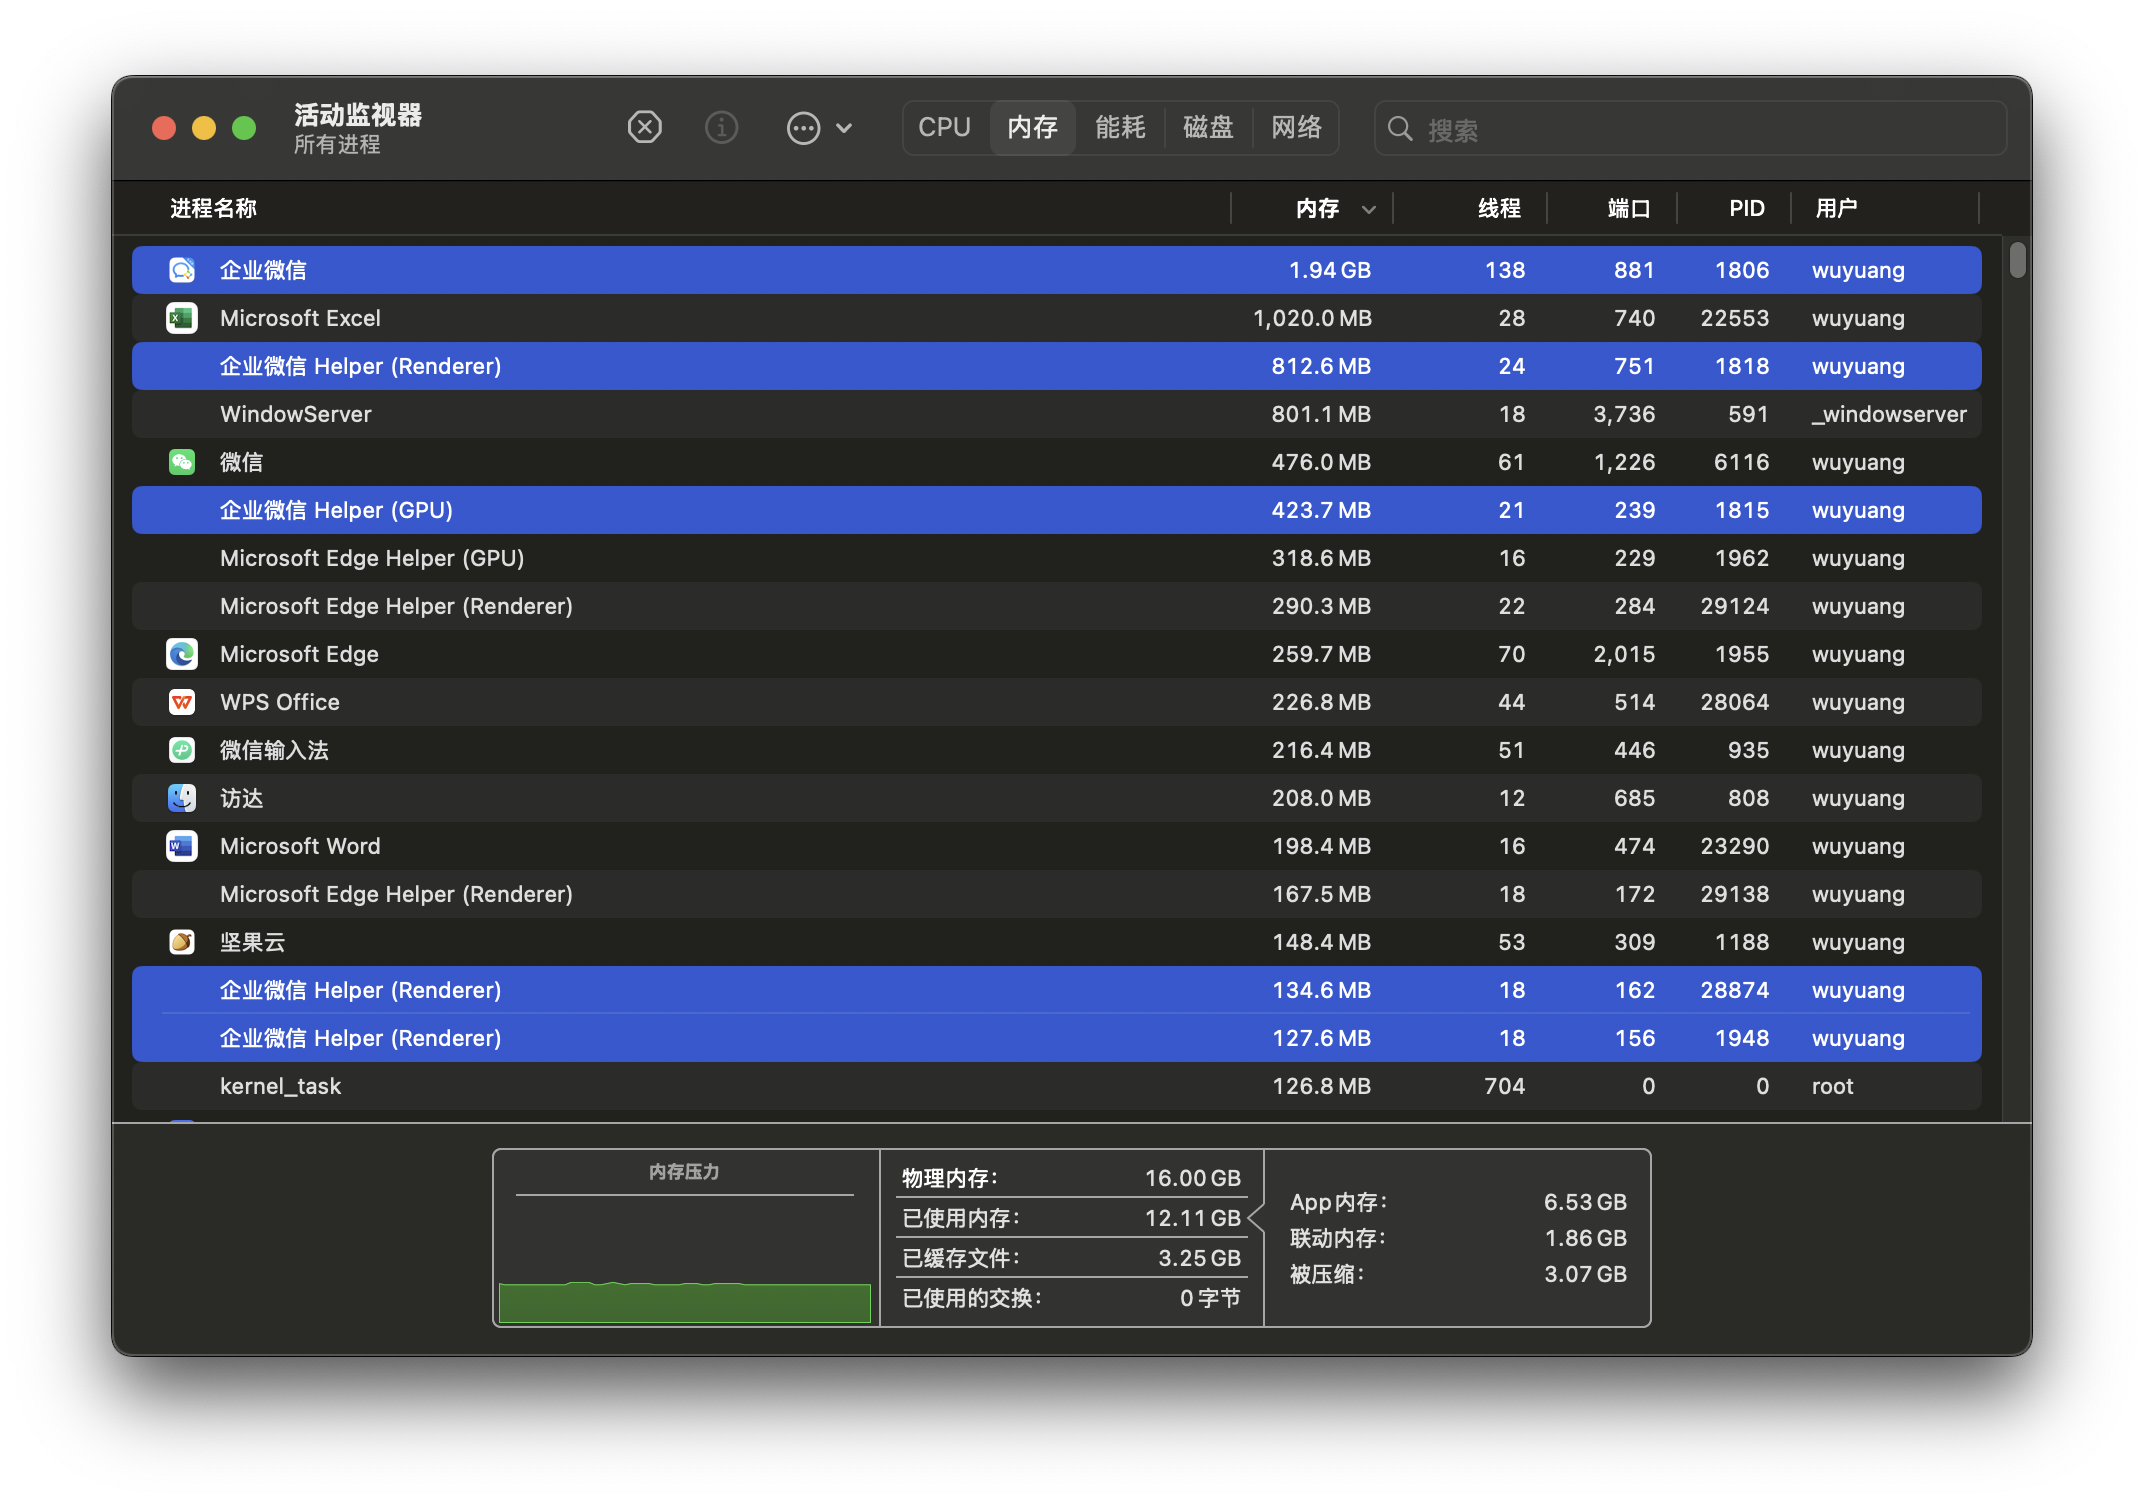The width and height of the screenshot is (2144, 1504).
Task: Sort by the PID column header
Action: pyautogui.click(x=1746, y=208)
